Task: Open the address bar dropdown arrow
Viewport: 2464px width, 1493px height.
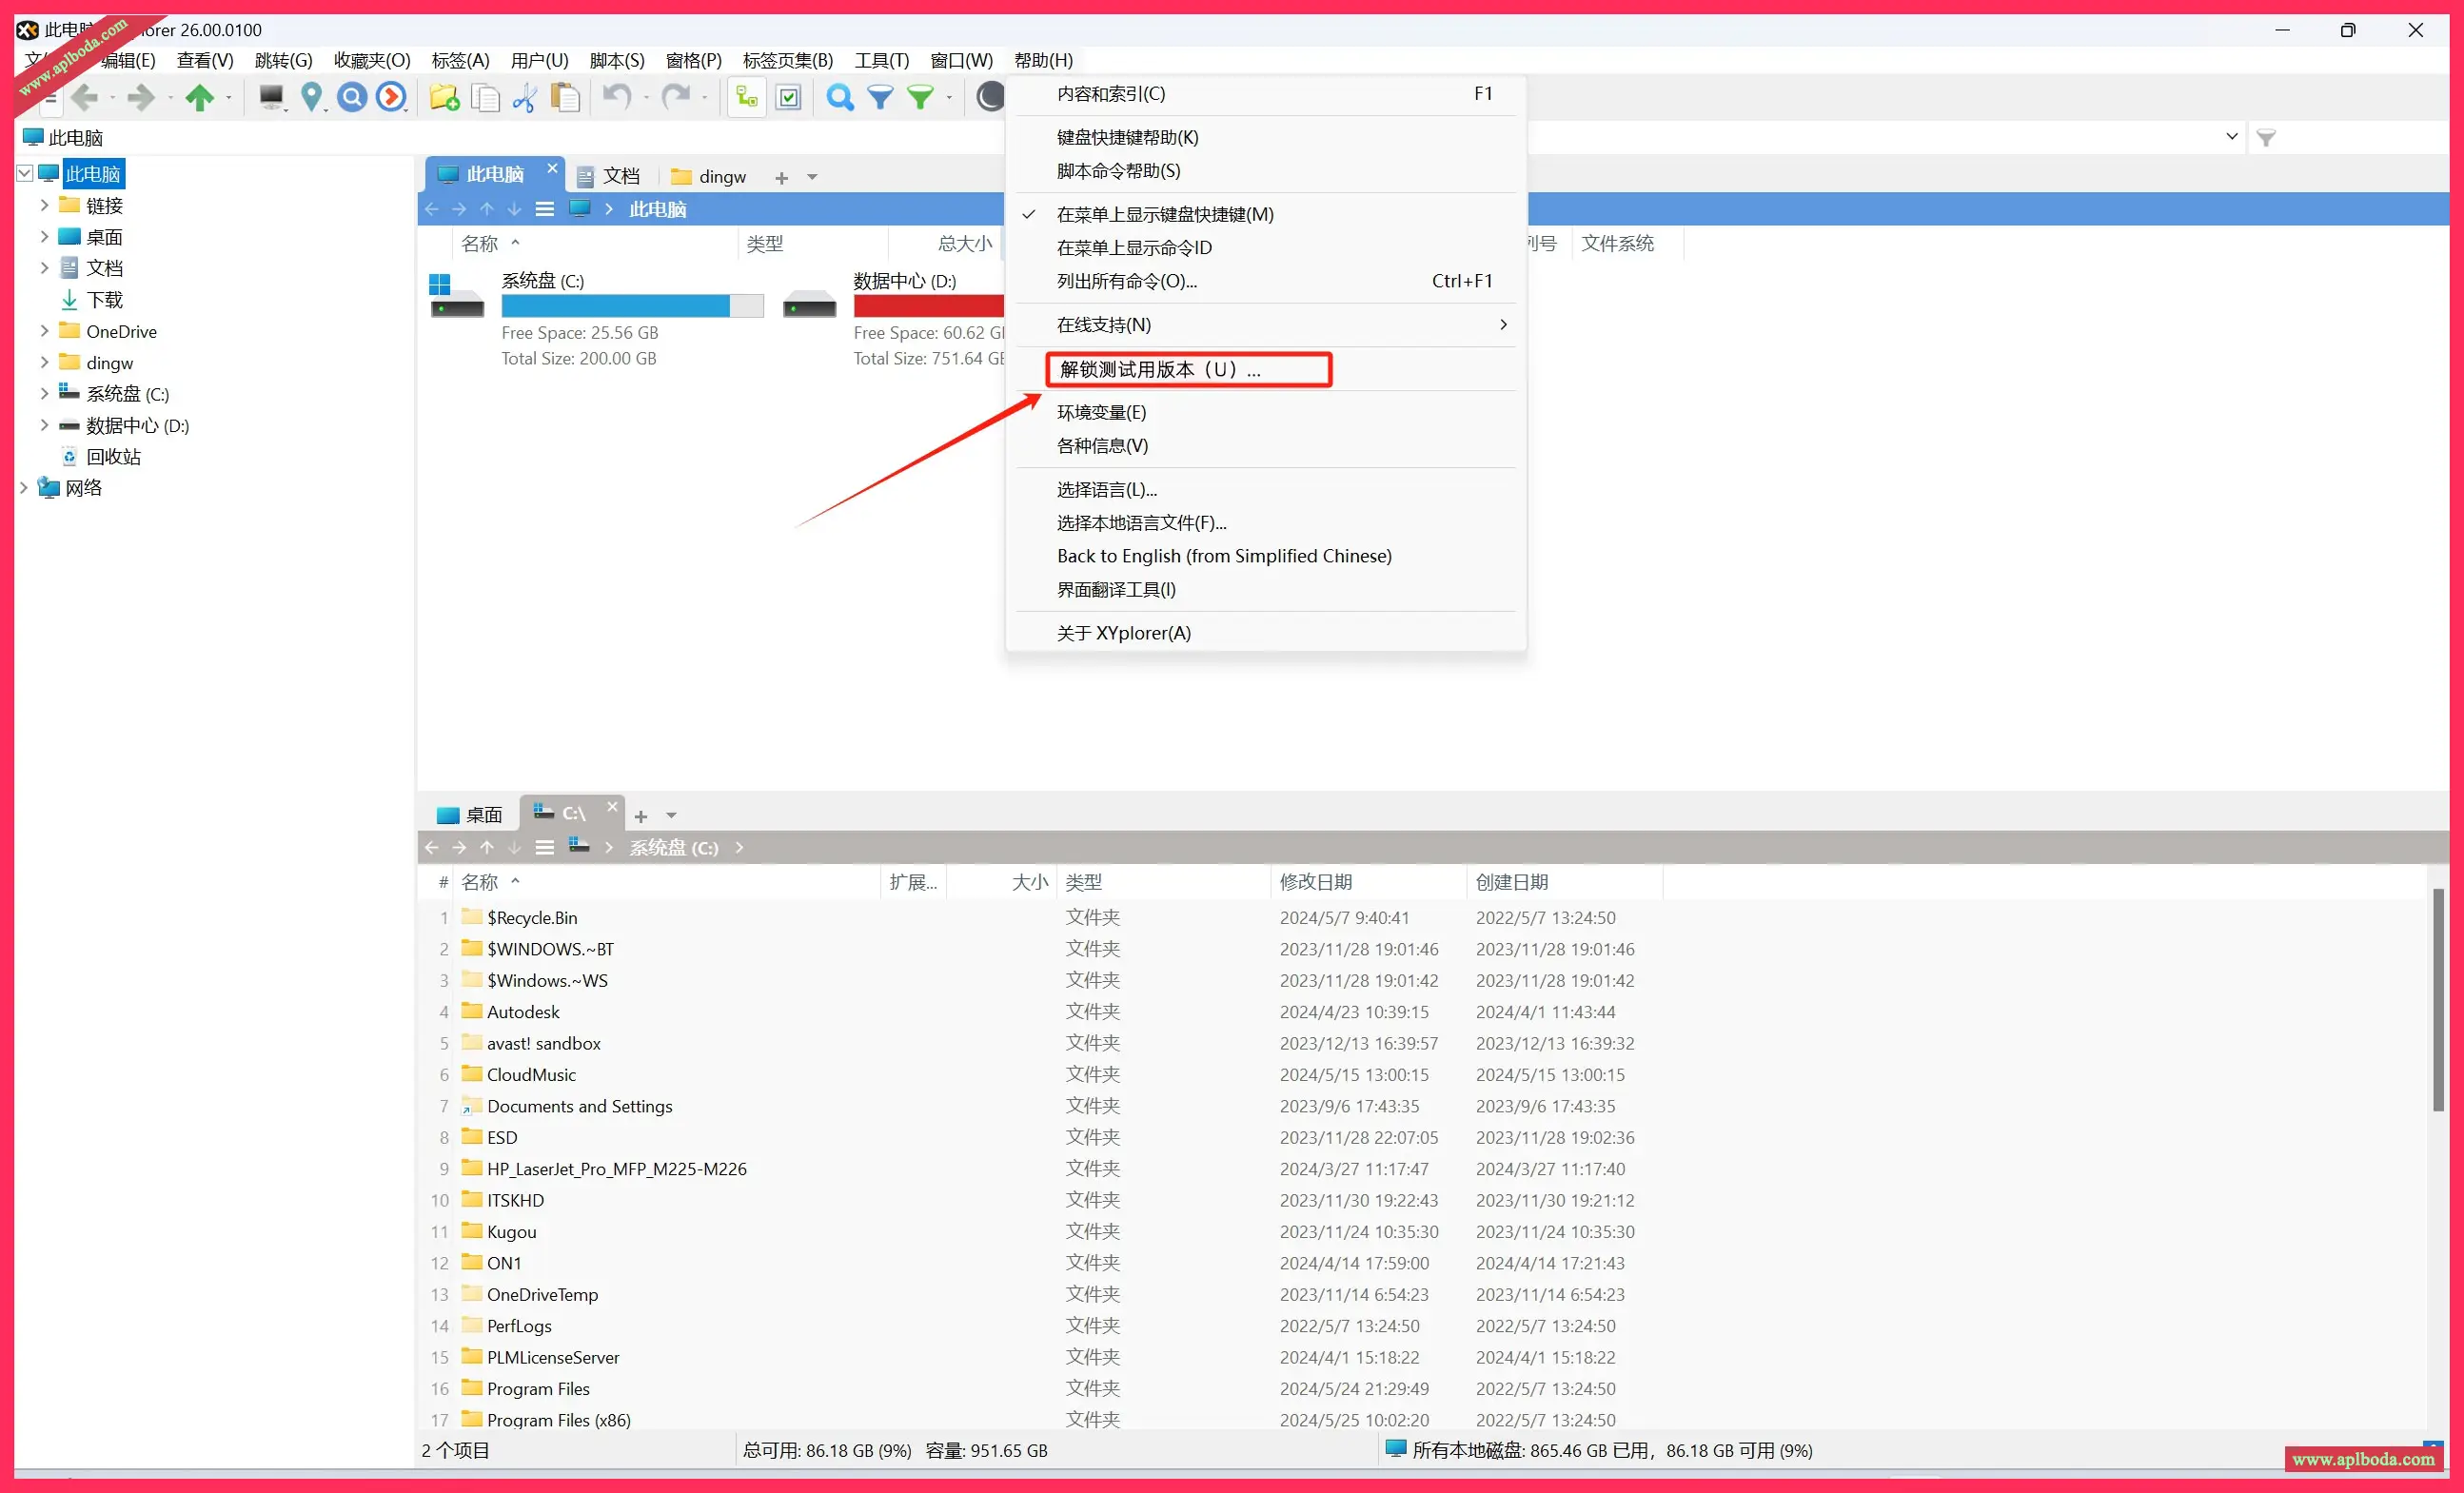Action: pyautogui.click(x=2231, y=137)
